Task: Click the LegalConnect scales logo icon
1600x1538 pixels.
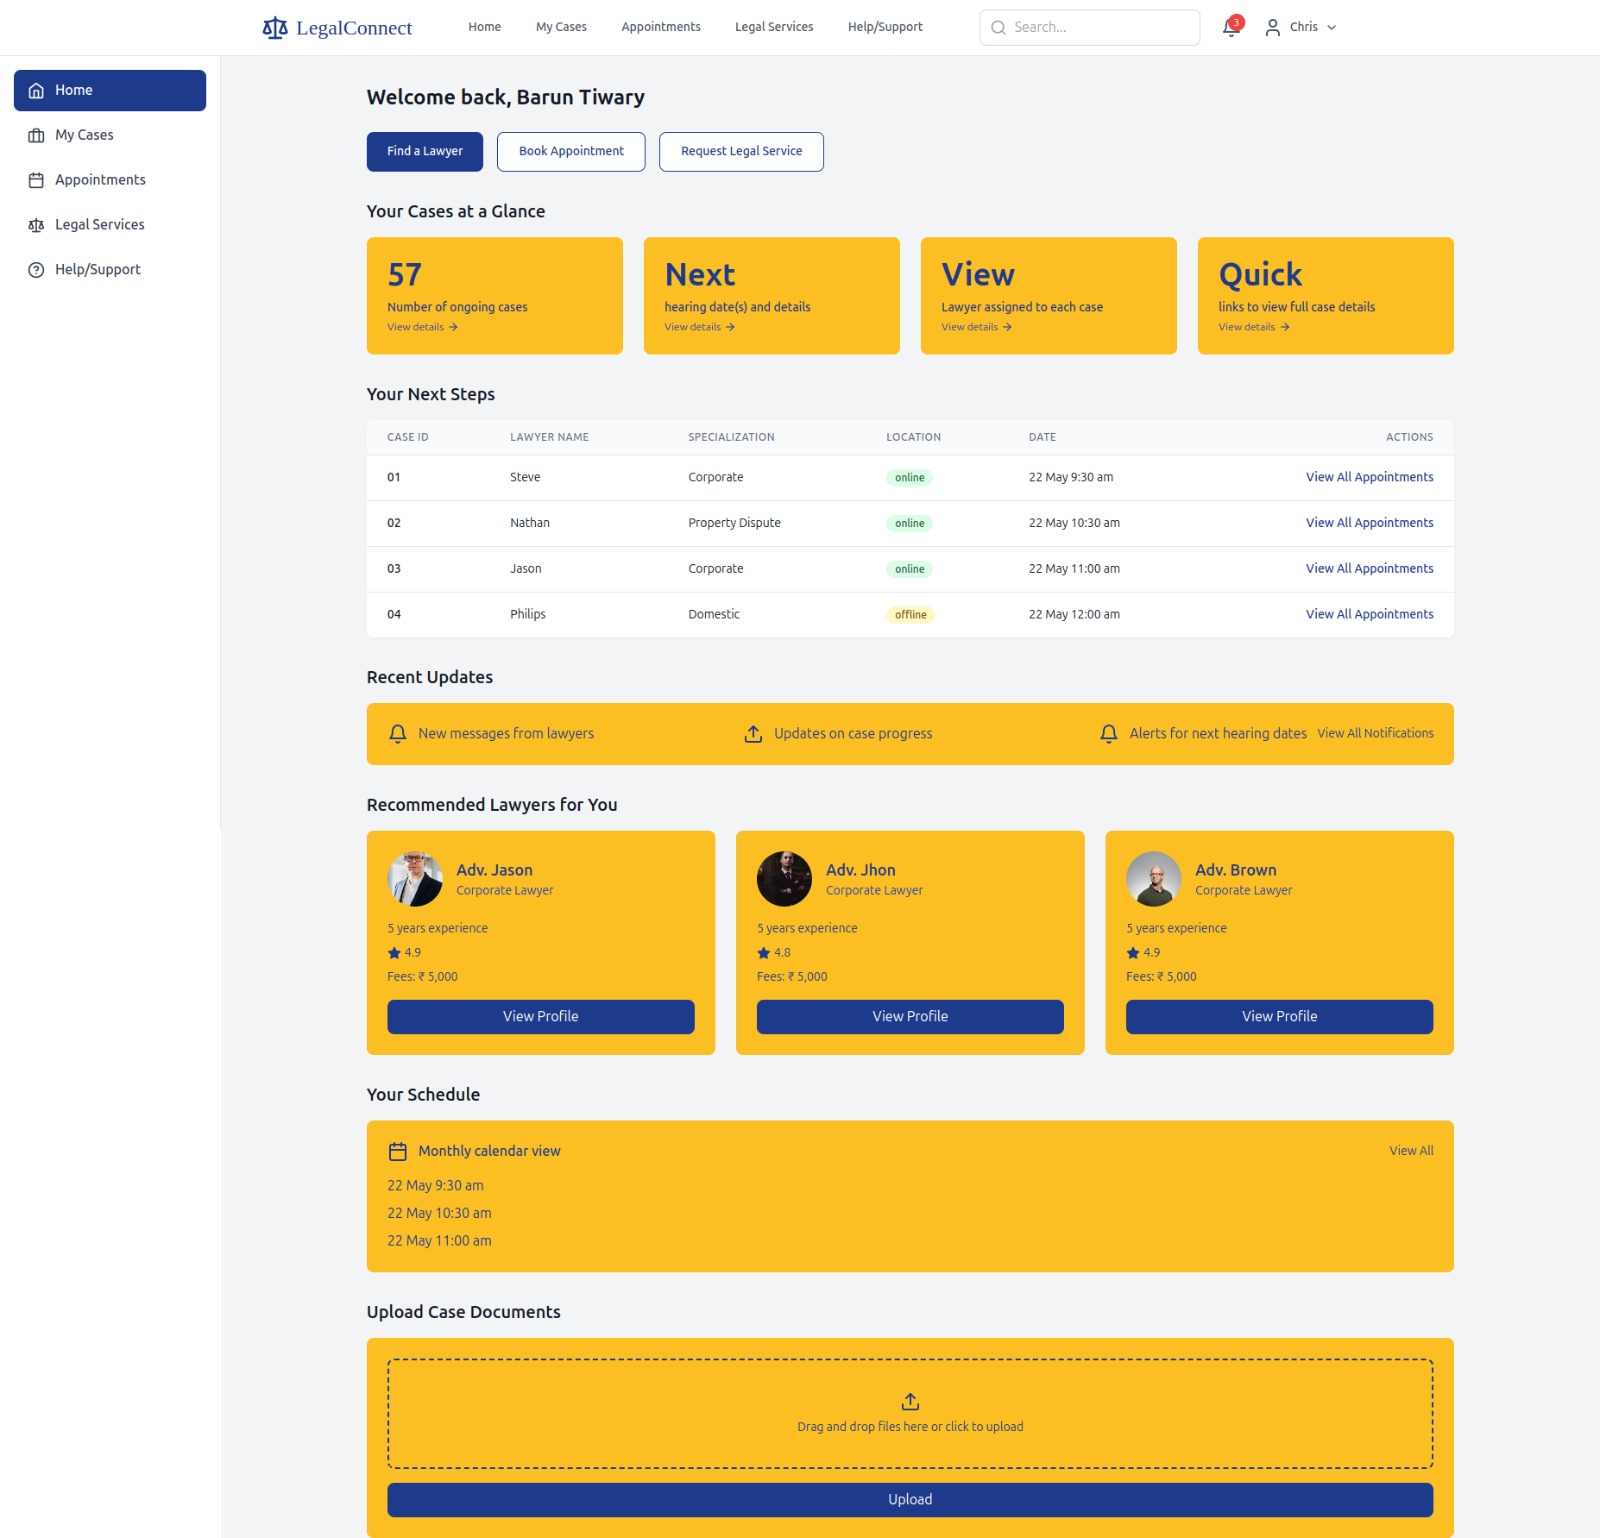Action: [275, 28]
